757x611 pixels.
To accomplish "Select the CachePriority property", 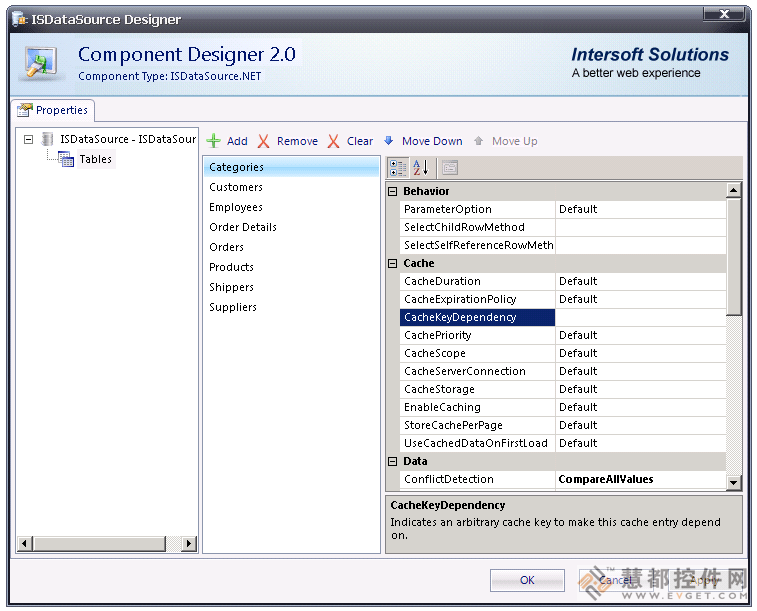I will coord(477,335).
